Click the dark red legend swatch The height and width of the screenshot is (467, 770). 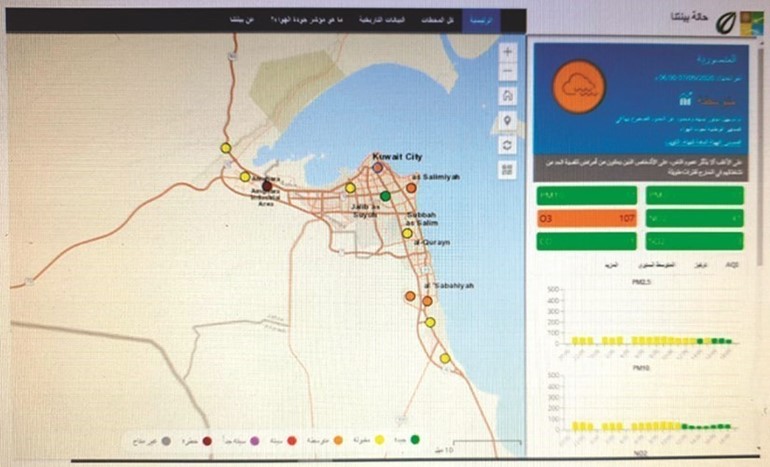click(207, 441)
